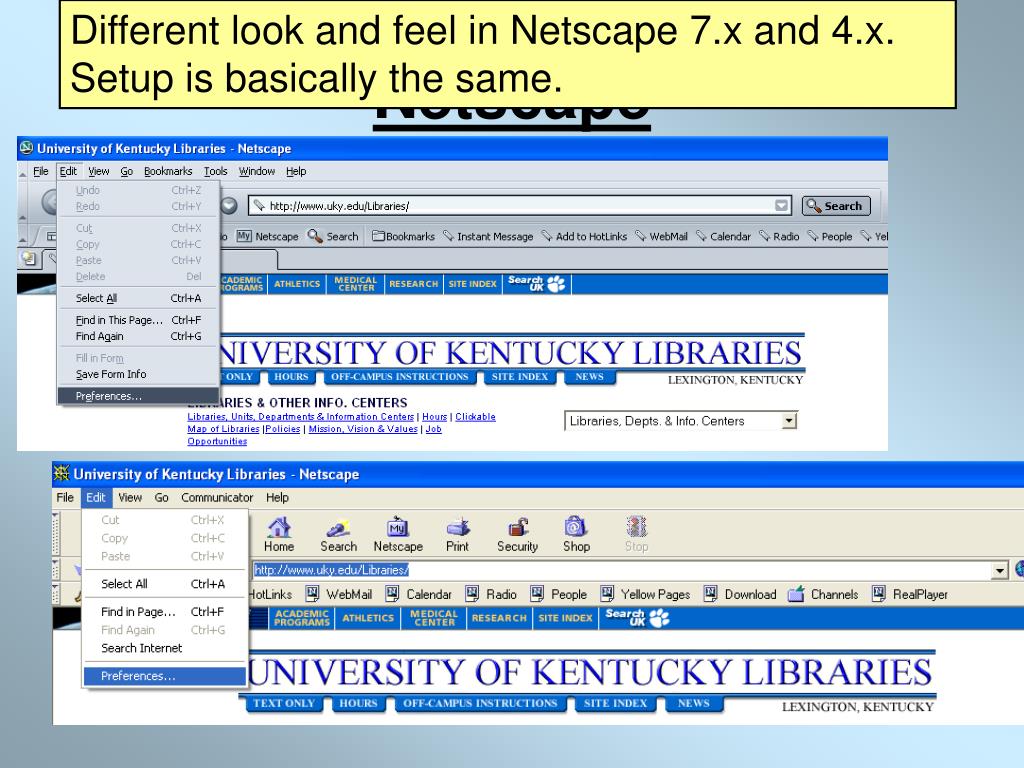This screenshot has height=768, width=1024.
Task: Click People in upper personal toolbar
Action: [x=830, y=236]
